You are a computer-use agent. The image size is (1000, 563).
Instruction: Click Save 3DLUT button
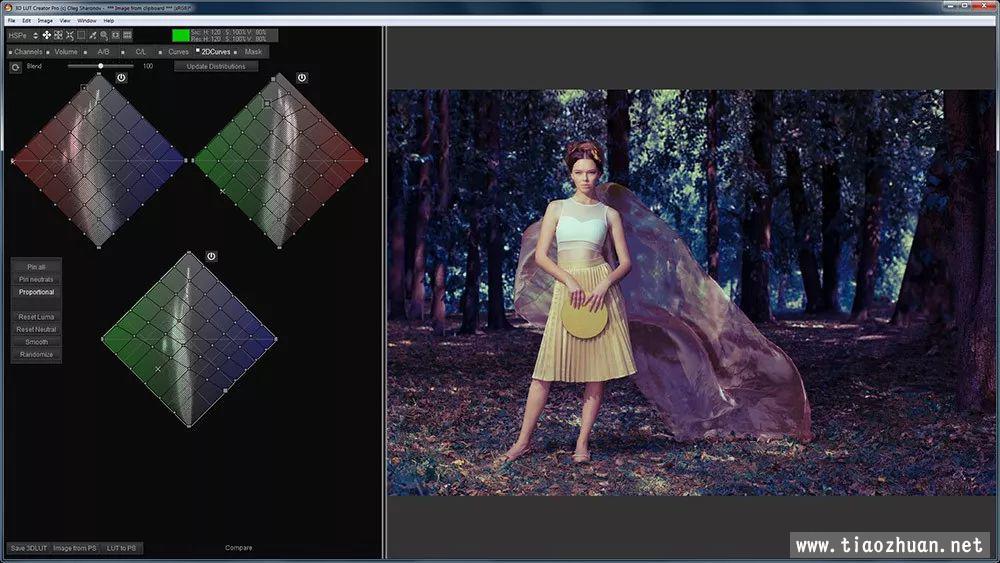coord(29,548)
